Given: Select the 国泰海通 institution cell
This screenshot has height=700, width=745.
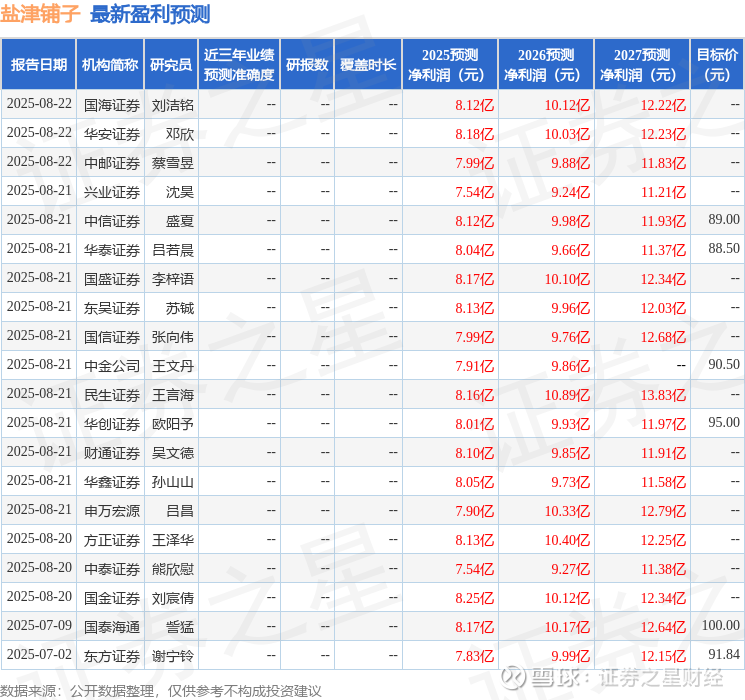Looking at the screenshot, I should click(112, 627).
